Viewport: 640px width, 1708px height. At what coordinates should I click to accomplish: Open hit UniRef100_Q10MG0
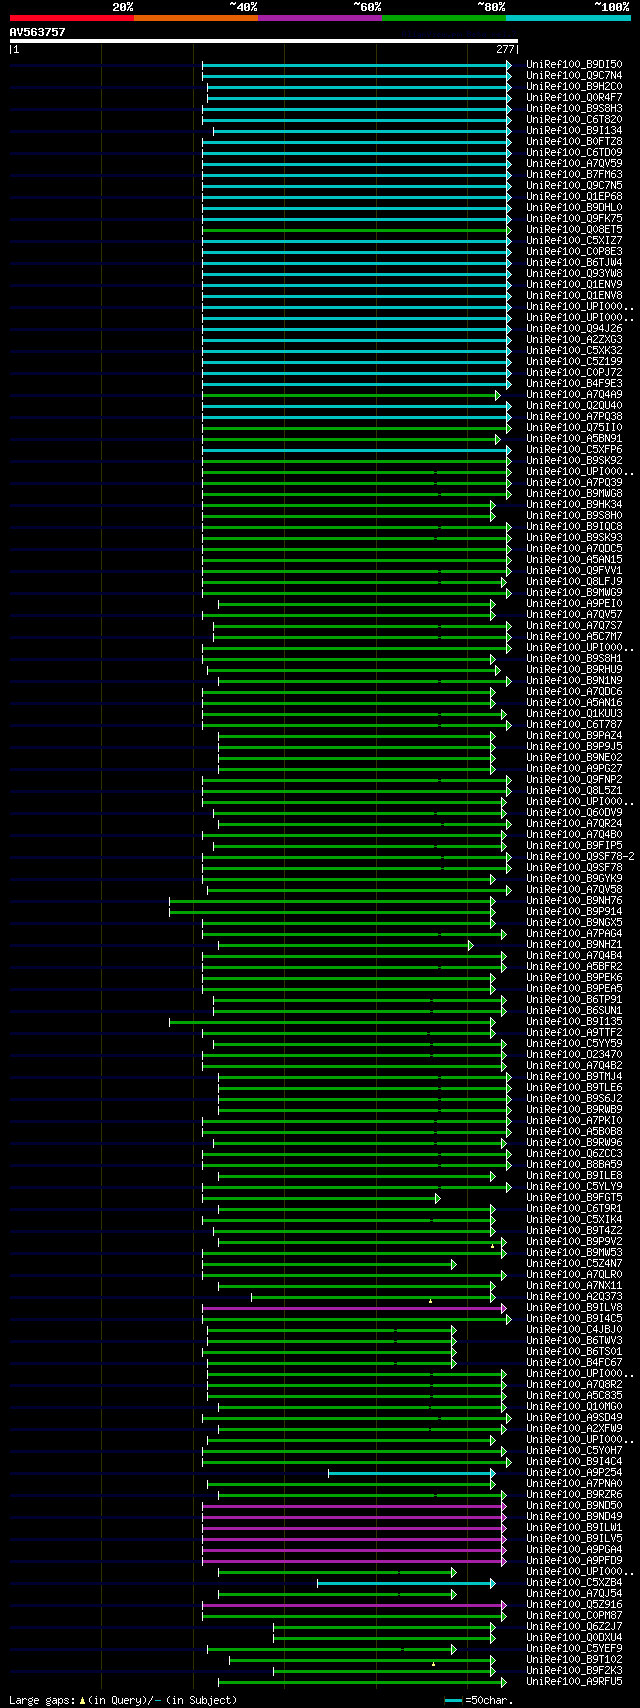point(574,1407)
